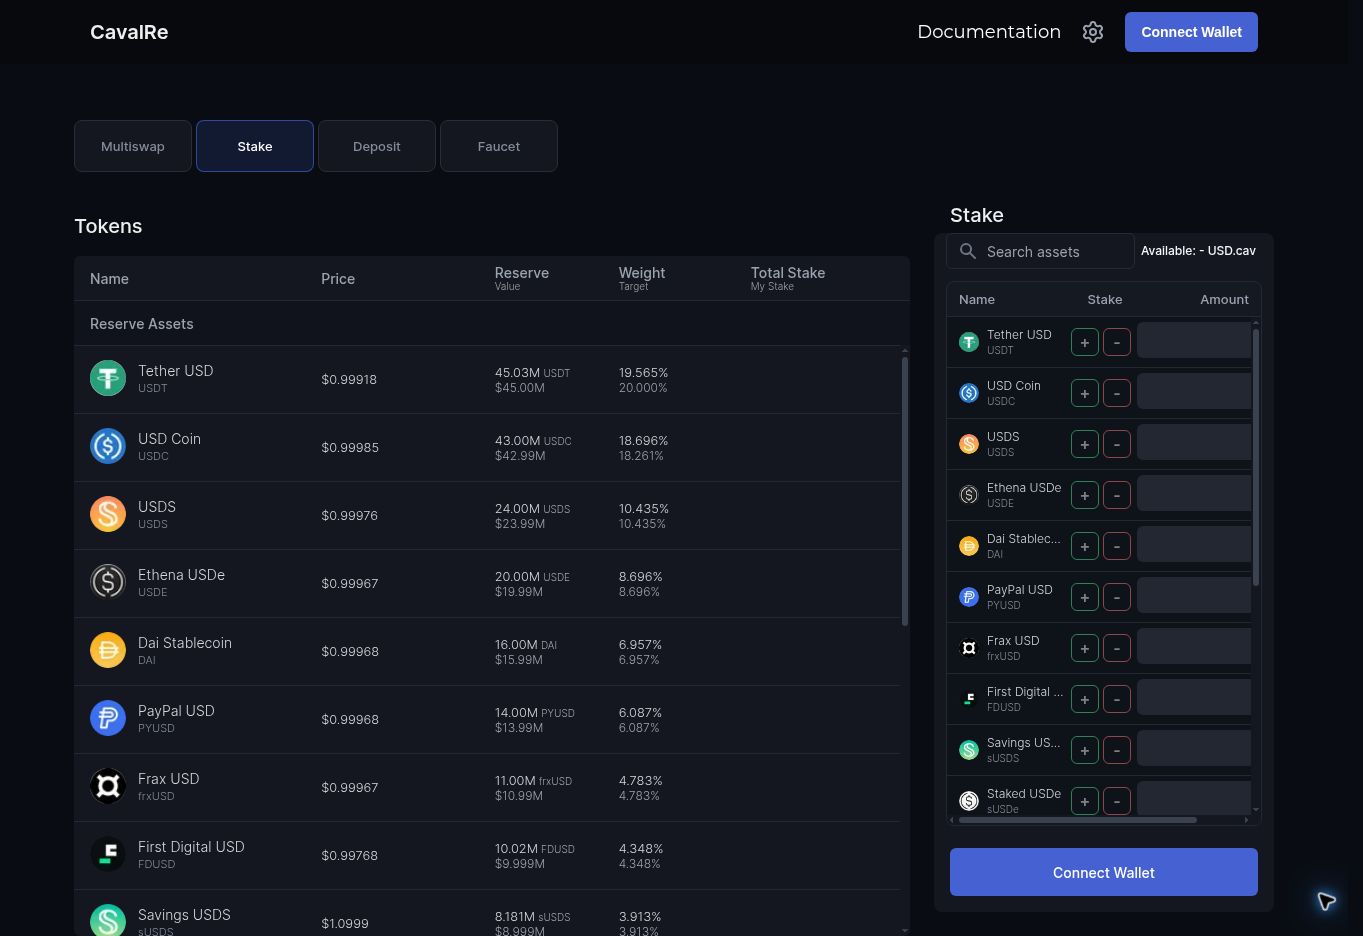Screen dimensions: 1363x936
Task: Click the USDS orange logo in Tokens table
Action: (108, 514)
